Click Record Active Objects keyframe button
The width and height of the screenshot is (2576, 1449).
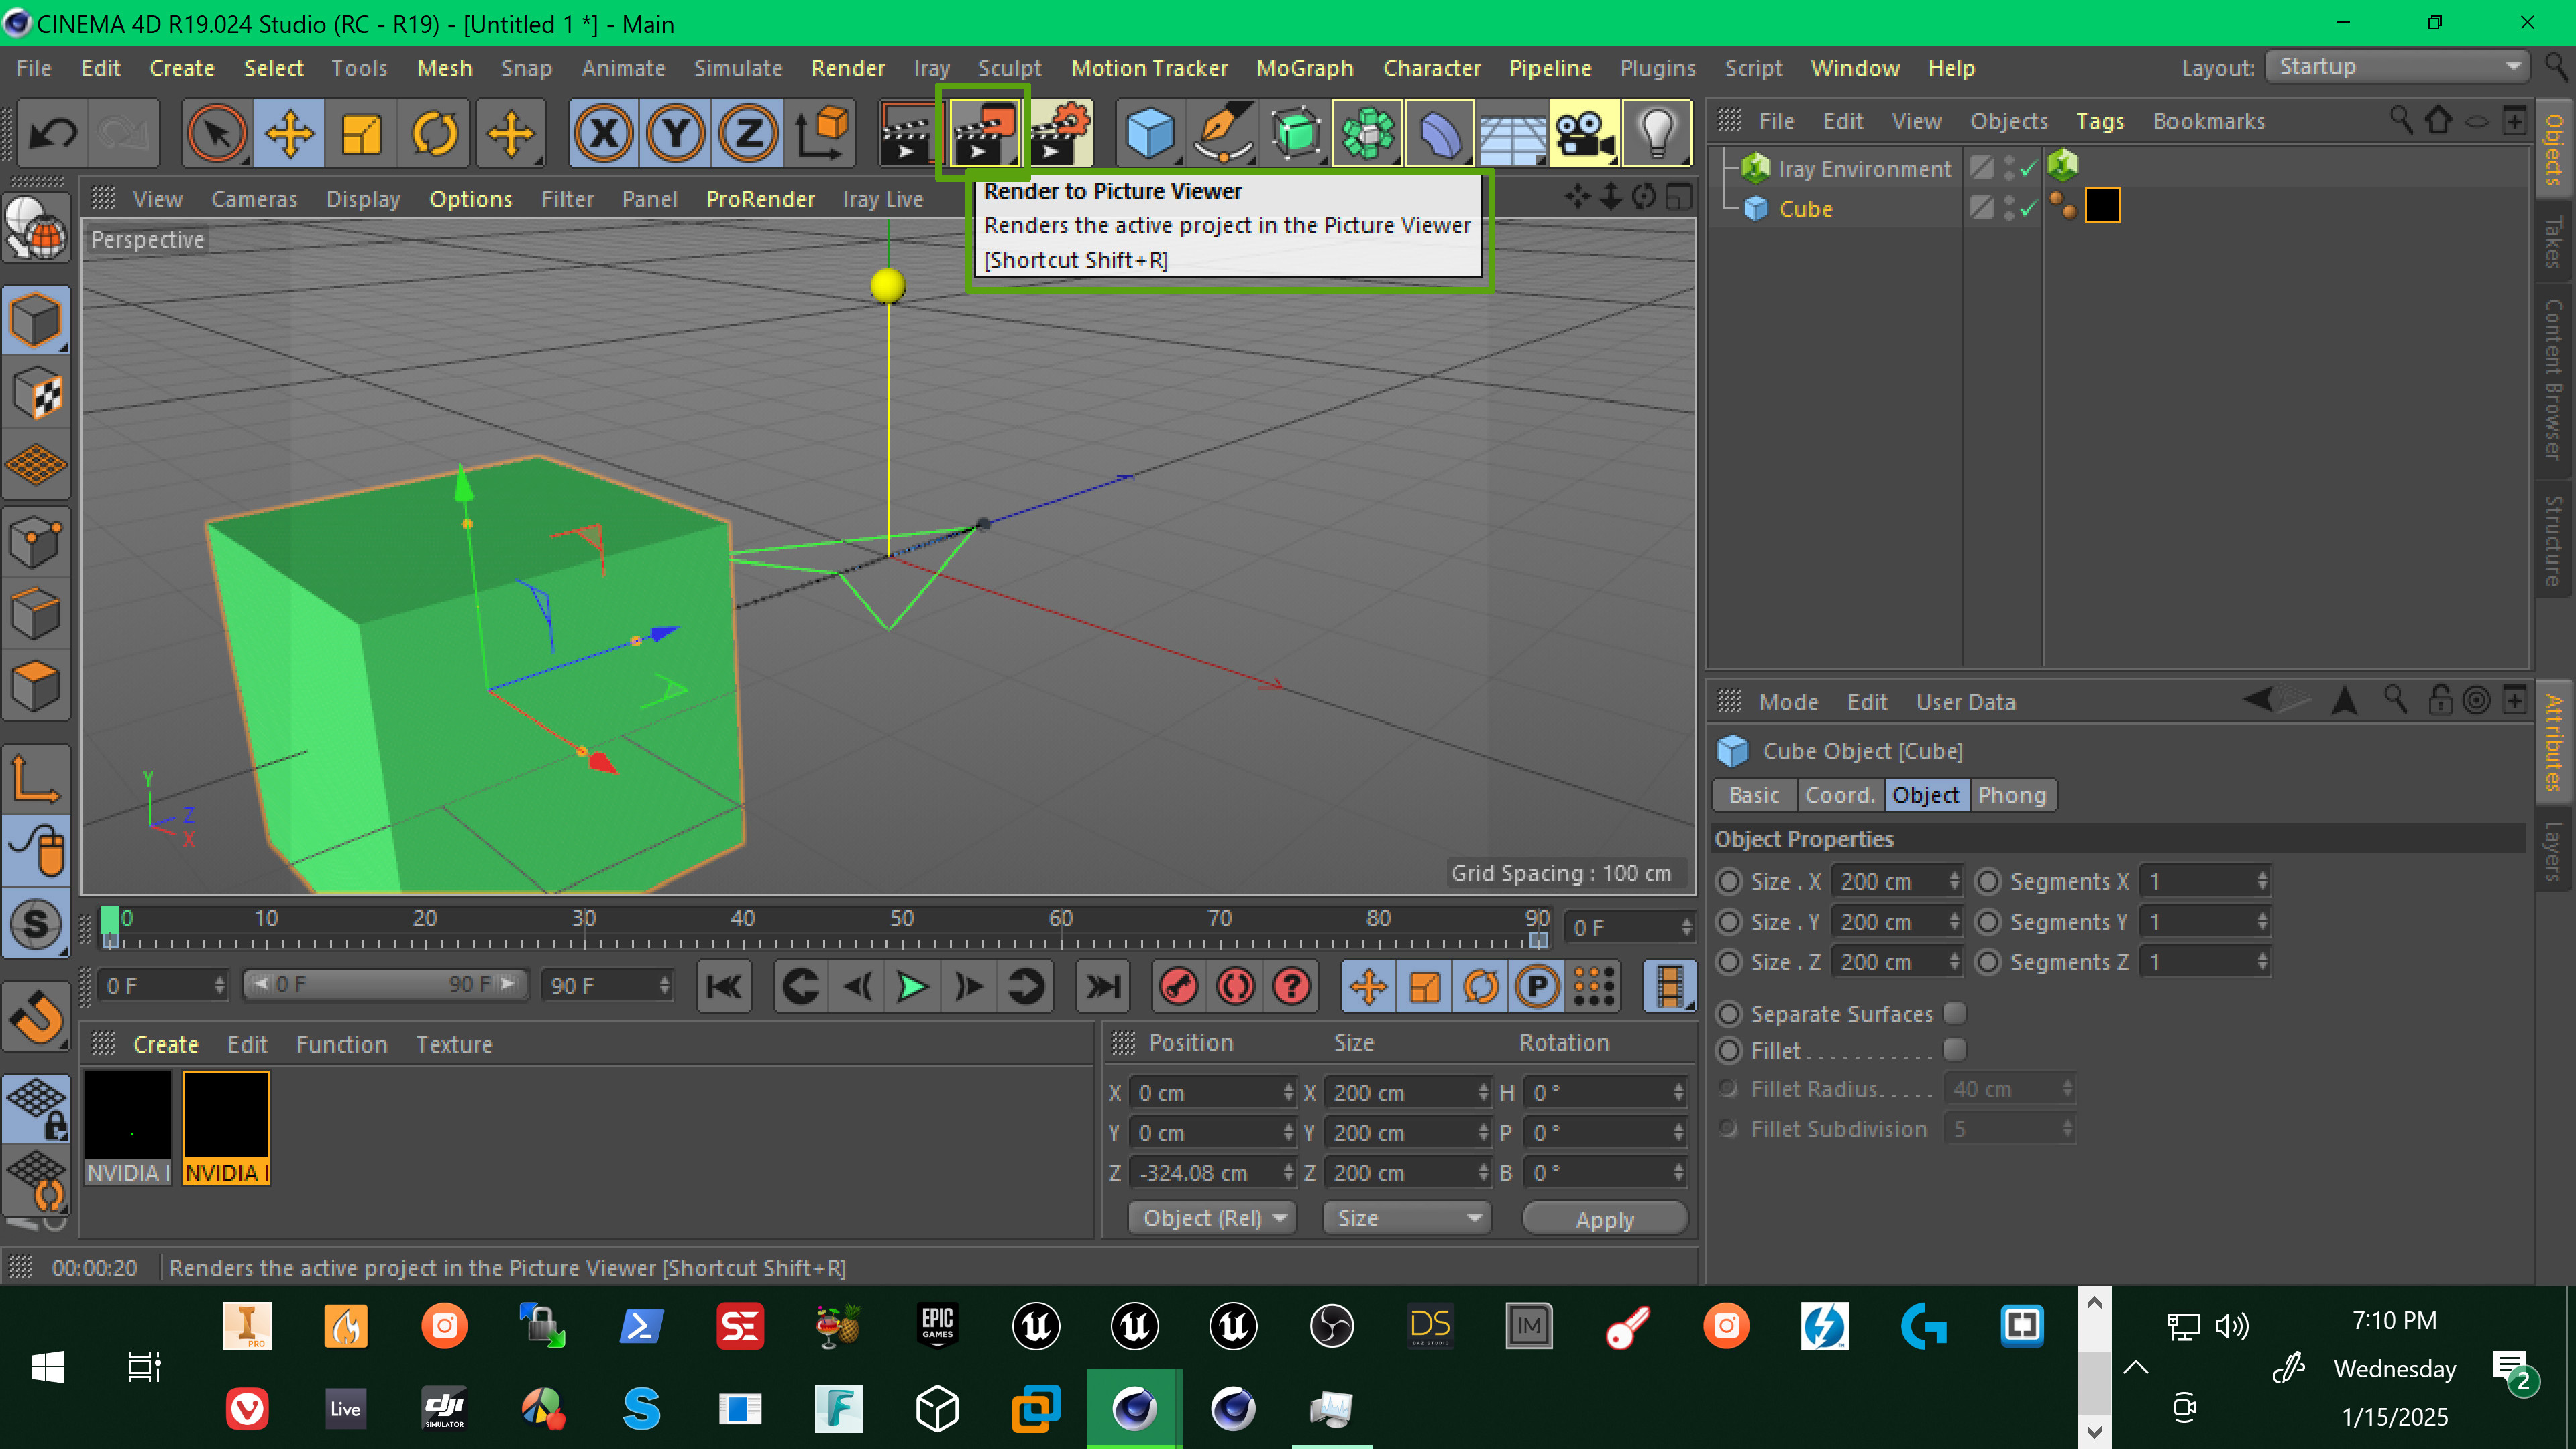point(1180,987)
